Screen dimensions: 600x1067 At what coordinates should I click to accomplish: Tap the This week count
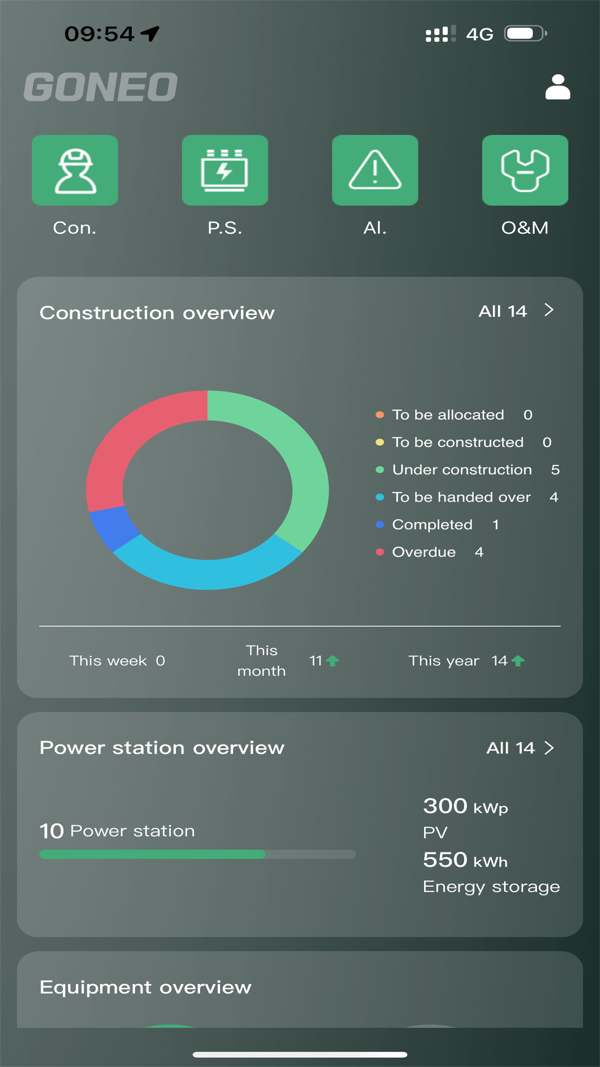160,661
